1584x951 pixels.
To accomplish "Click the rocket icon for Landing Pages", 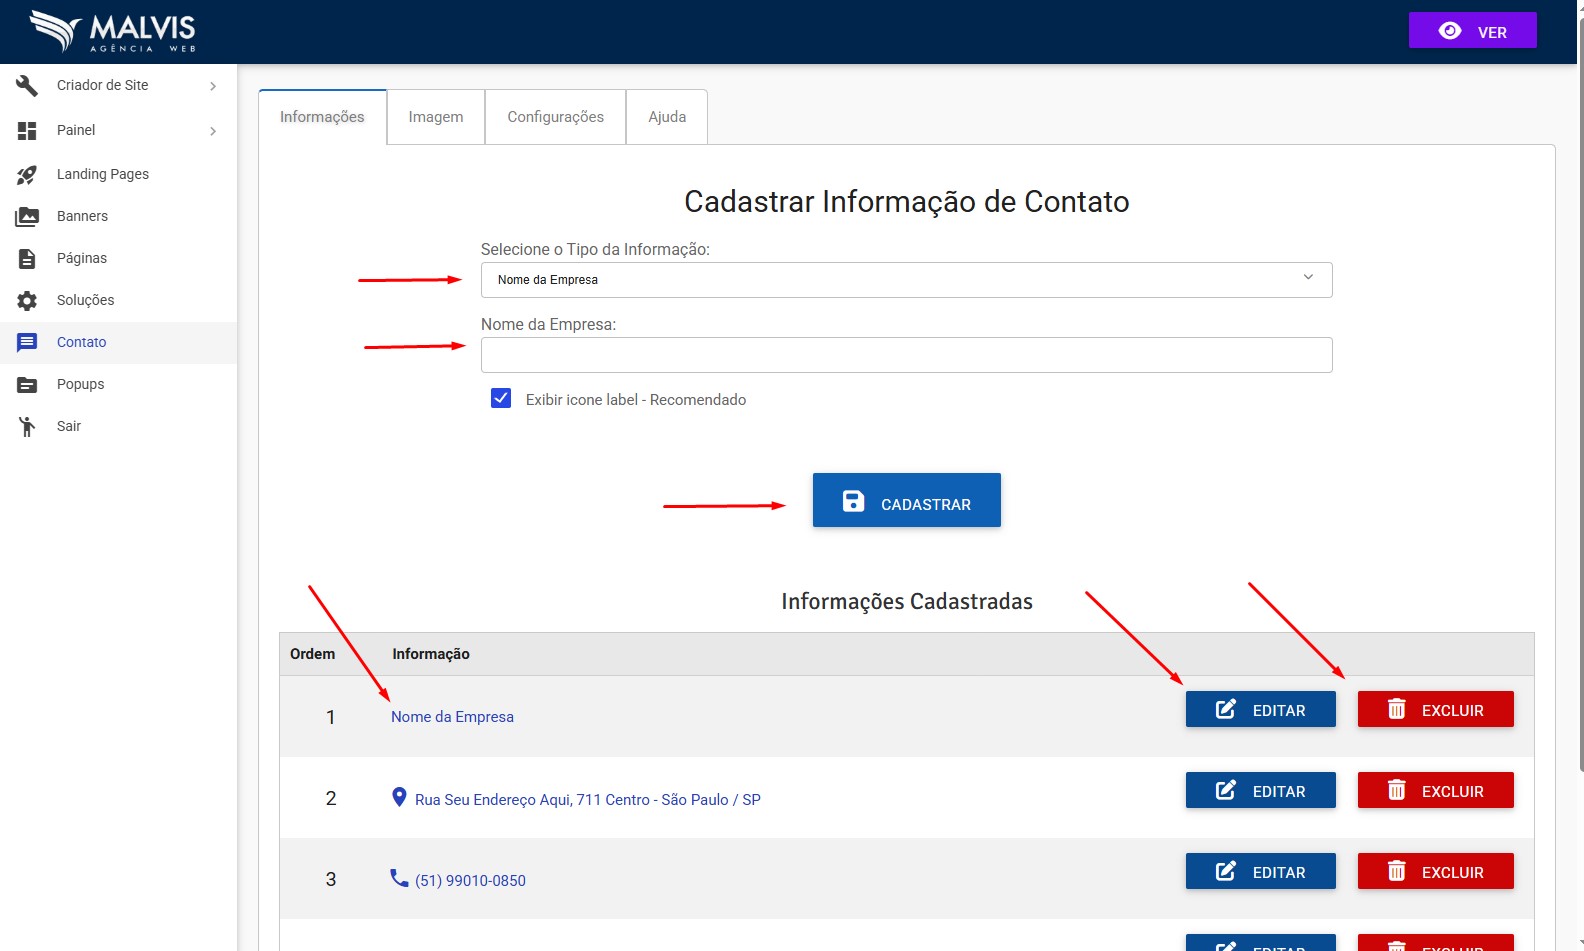I will (27, 175).
